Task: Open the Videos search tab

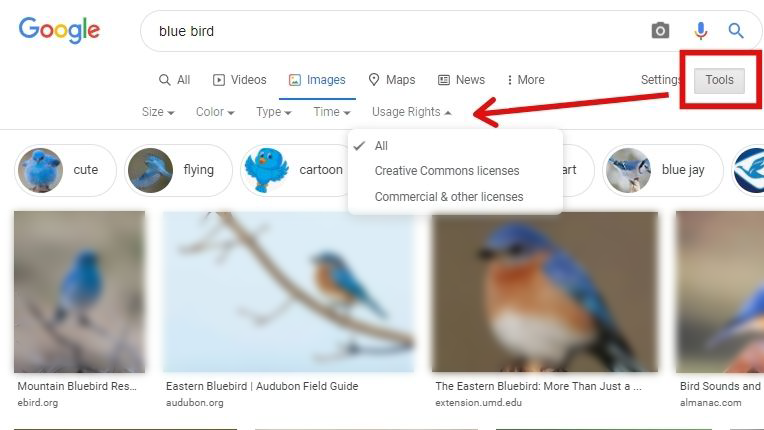Action: coord(240,80)
